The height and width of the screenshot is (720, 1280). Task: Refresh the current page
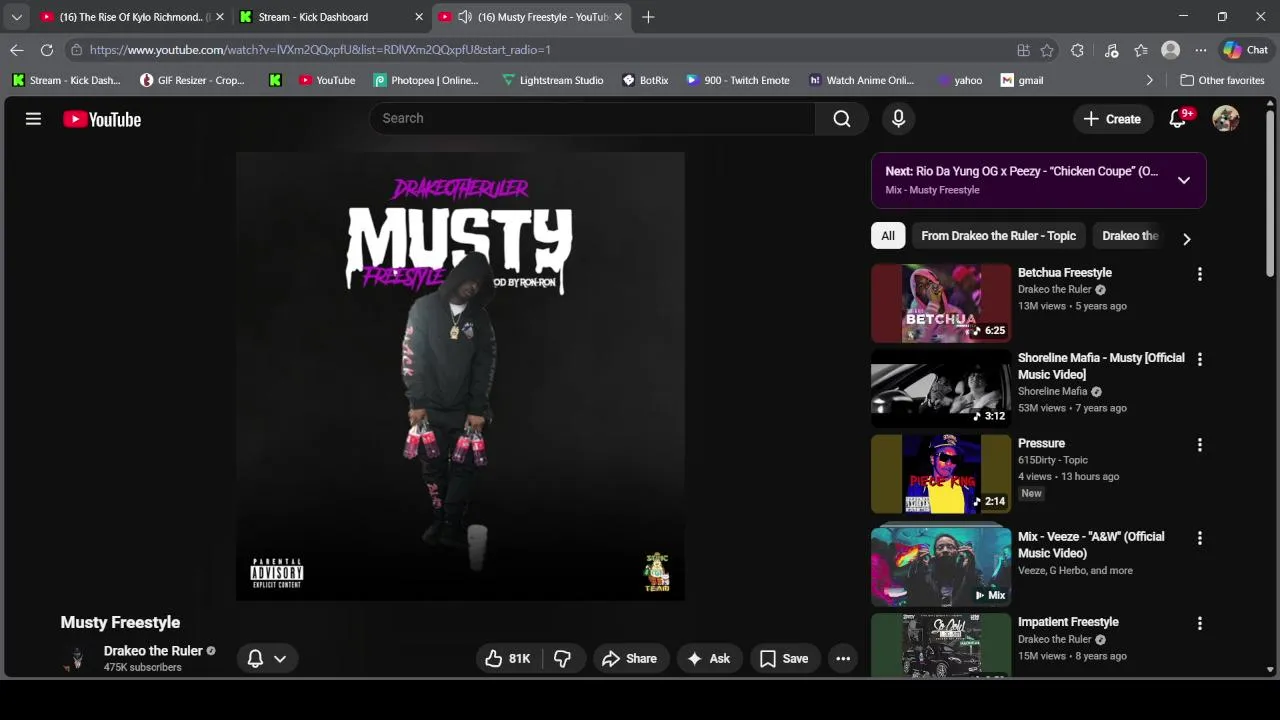click(x=47, y=50)
